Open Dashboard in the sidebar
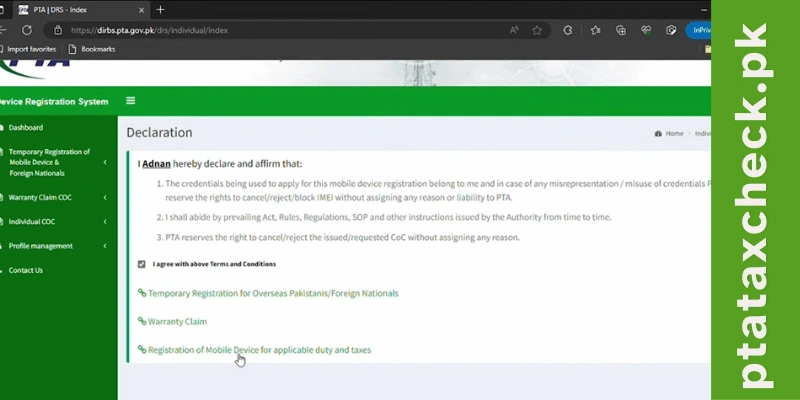800x400 pixels. (x=26, y=128)
